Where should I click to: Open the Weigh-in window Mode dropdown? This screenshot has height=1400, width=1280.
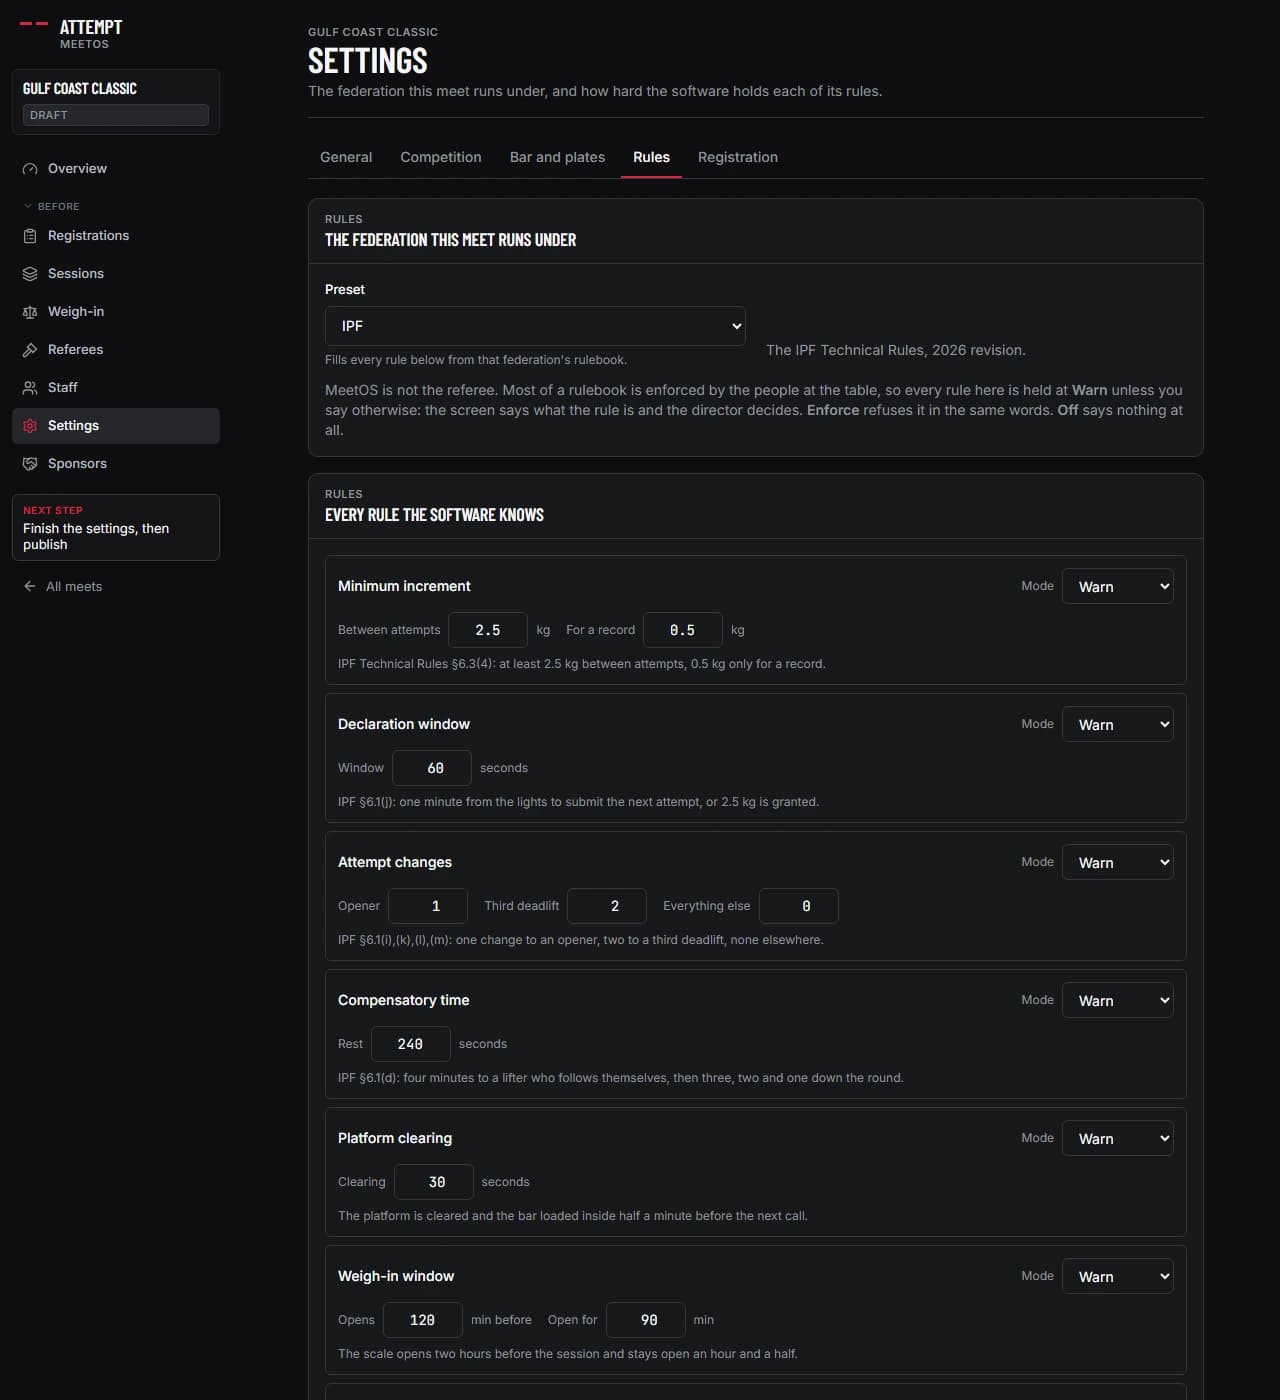pyautogui.click(x=1118, y=1276)
